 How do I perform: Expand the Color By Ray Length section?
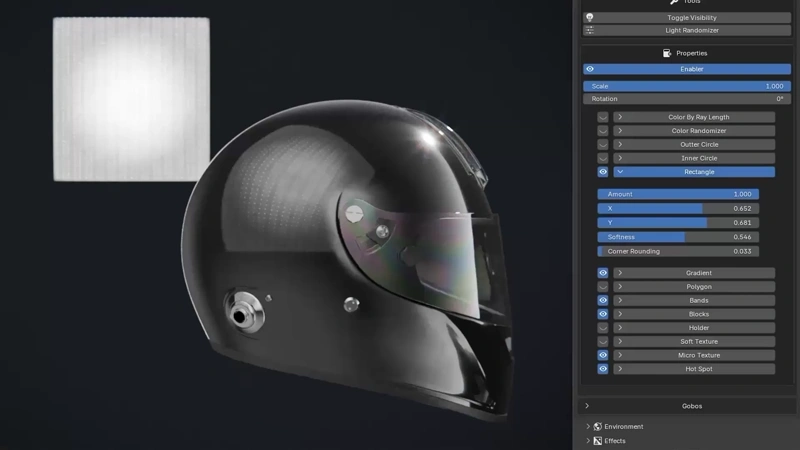(620, 117)
